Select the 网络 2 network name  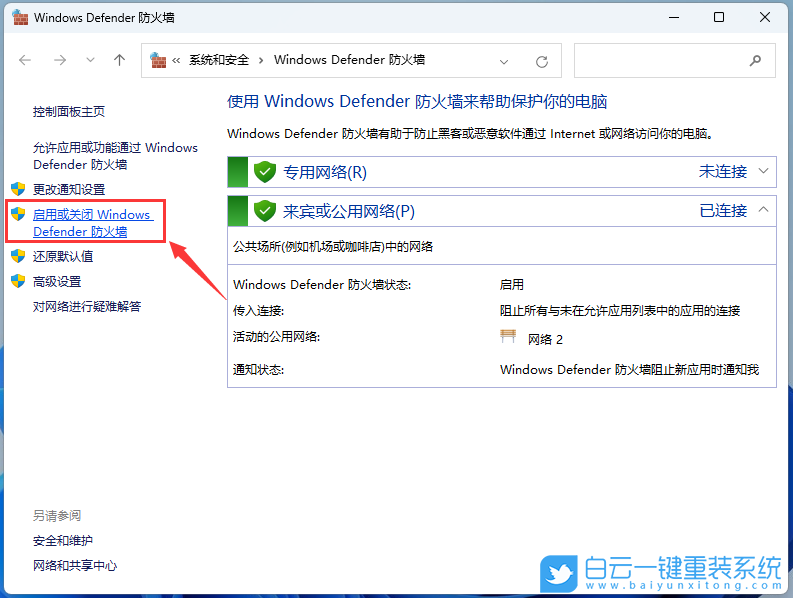click(545, 339)
